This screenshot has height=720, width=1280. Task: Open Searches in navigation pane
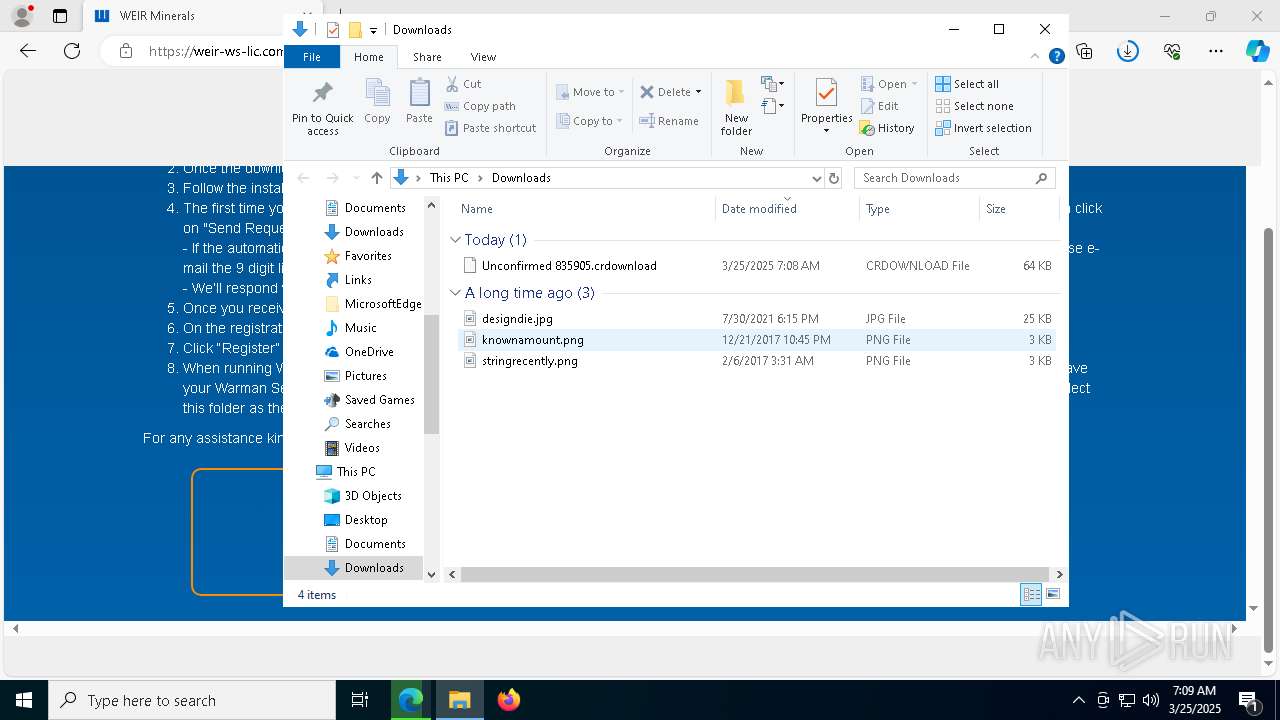point(357,424)
